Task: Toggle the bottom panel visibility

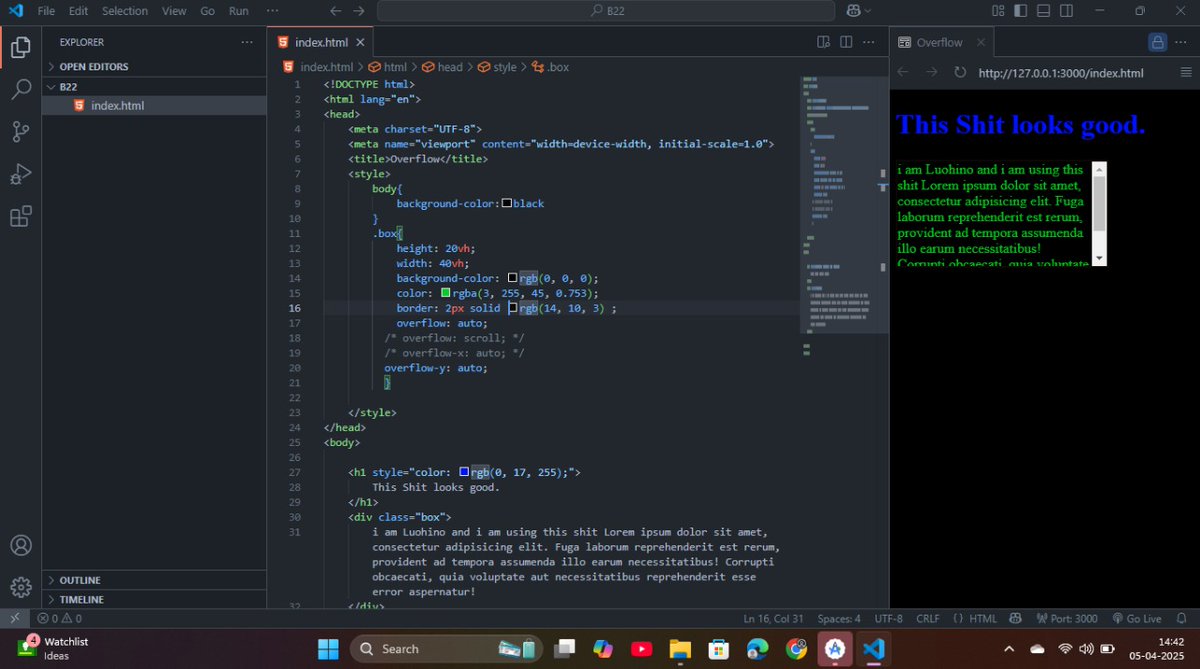Action: 1043,11
